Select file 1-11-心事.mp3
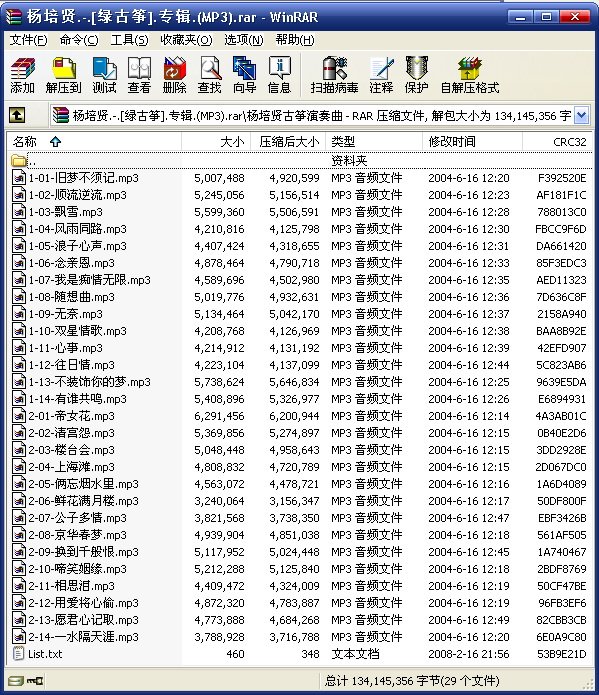Screen dimensions: 599x695 (66, 348)
